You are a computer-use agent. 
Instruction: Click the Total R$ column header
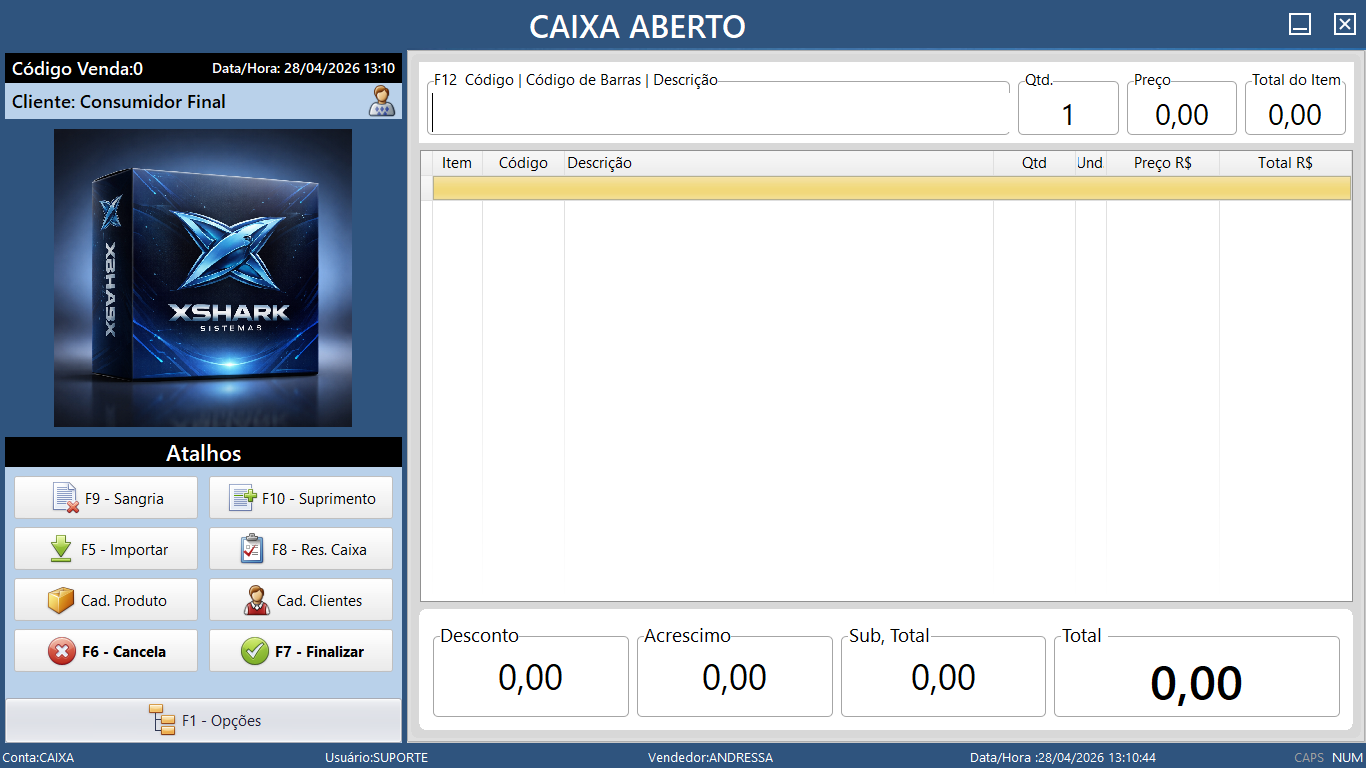[1285, 163]
